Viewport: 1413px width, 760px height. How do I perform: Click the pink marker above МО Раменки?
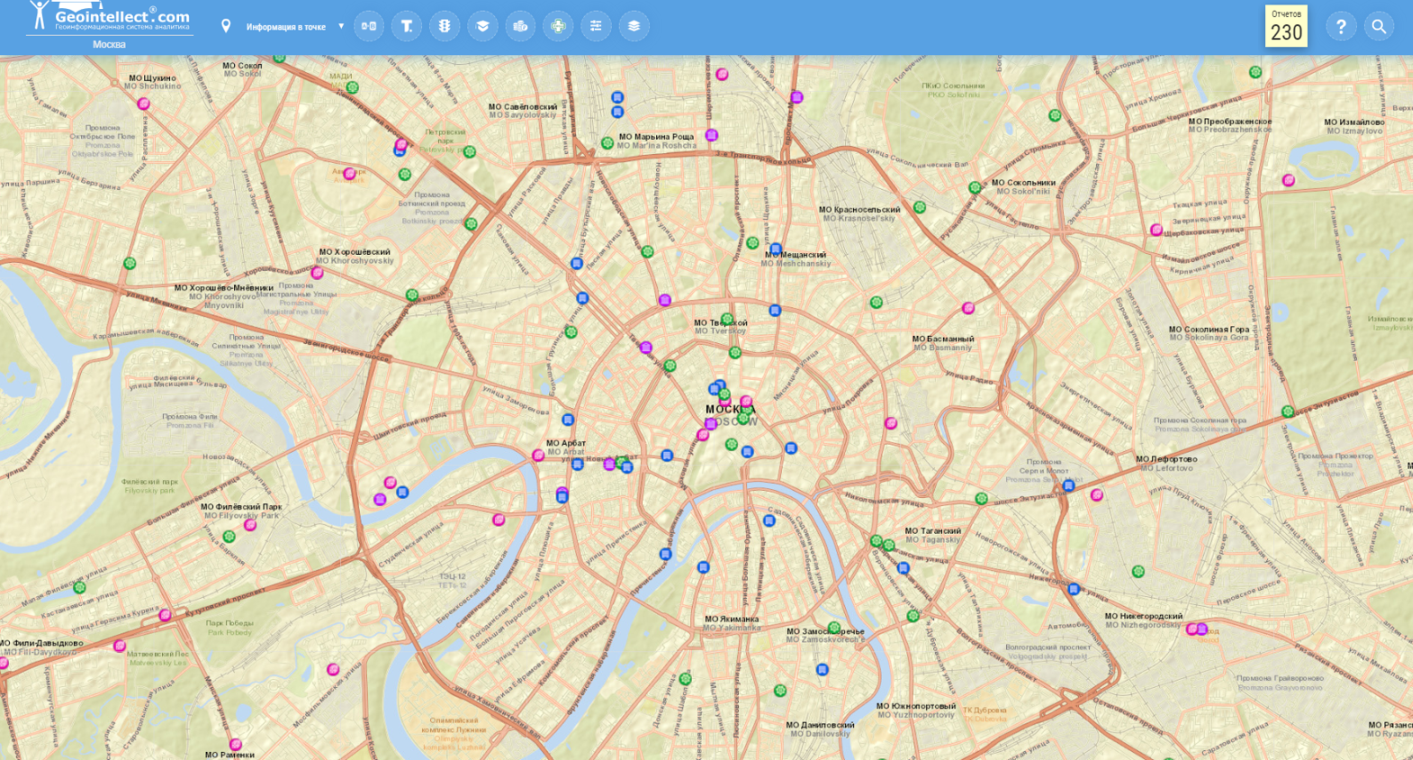tap(236, 744)
